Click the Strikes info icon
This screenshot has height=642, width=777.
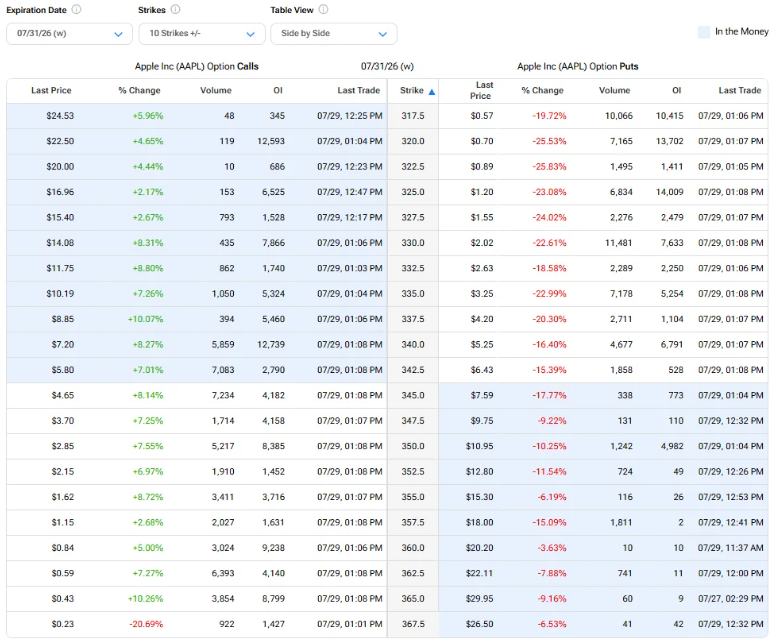(175, 9)
